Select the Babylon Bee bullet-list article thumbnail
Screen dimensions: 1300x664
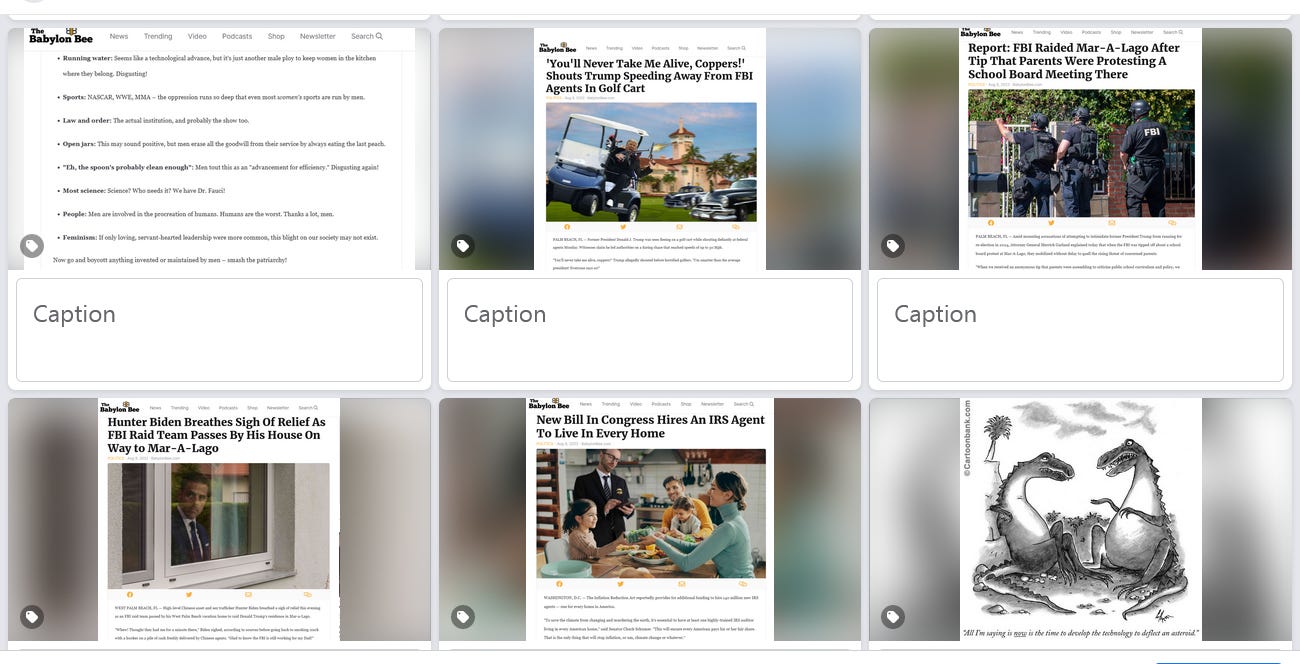219,149
